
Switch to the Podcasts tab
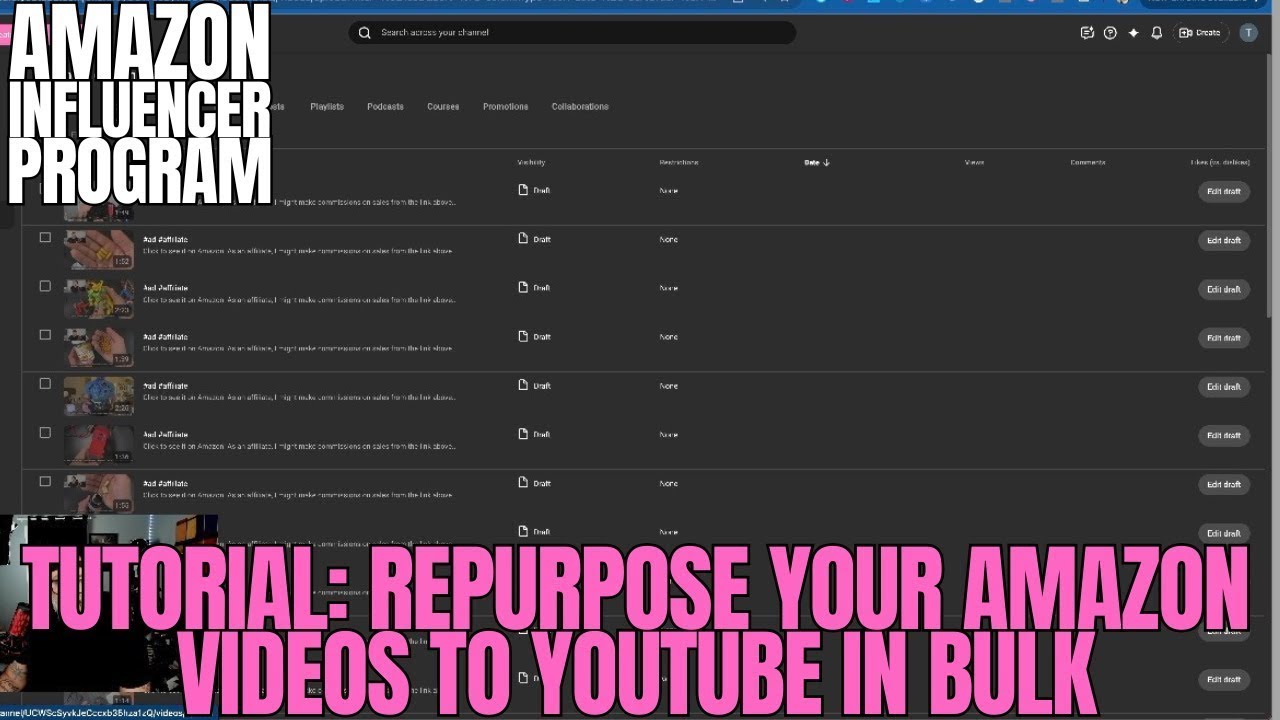coord(385,106)
